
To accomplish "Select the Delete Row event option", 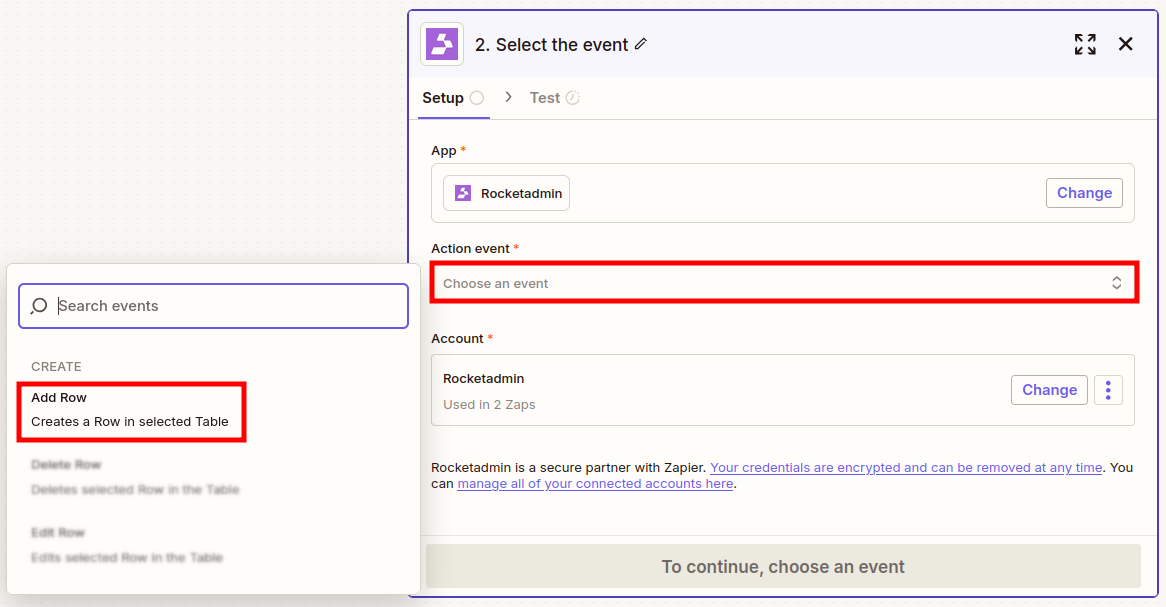I will click(135, 477).
